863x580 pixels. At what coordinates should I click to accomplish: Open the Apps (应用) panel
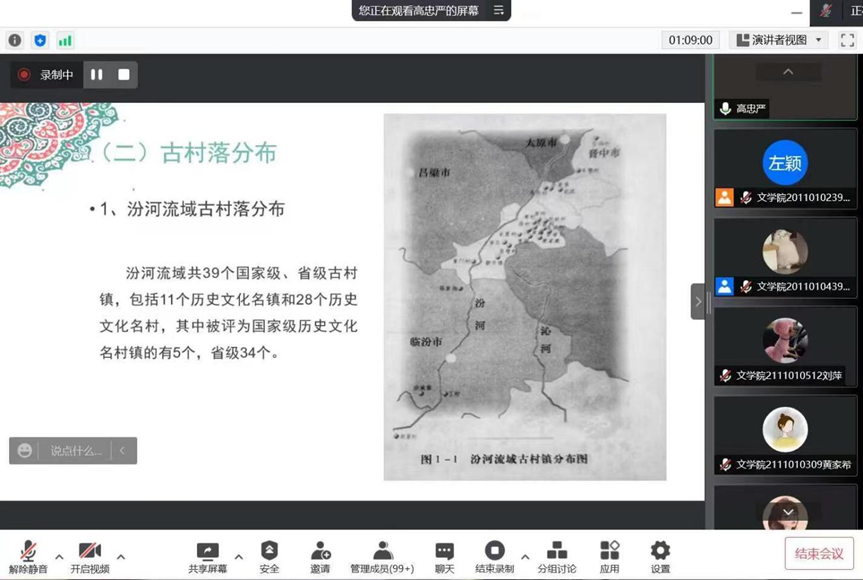click(610, 555)
